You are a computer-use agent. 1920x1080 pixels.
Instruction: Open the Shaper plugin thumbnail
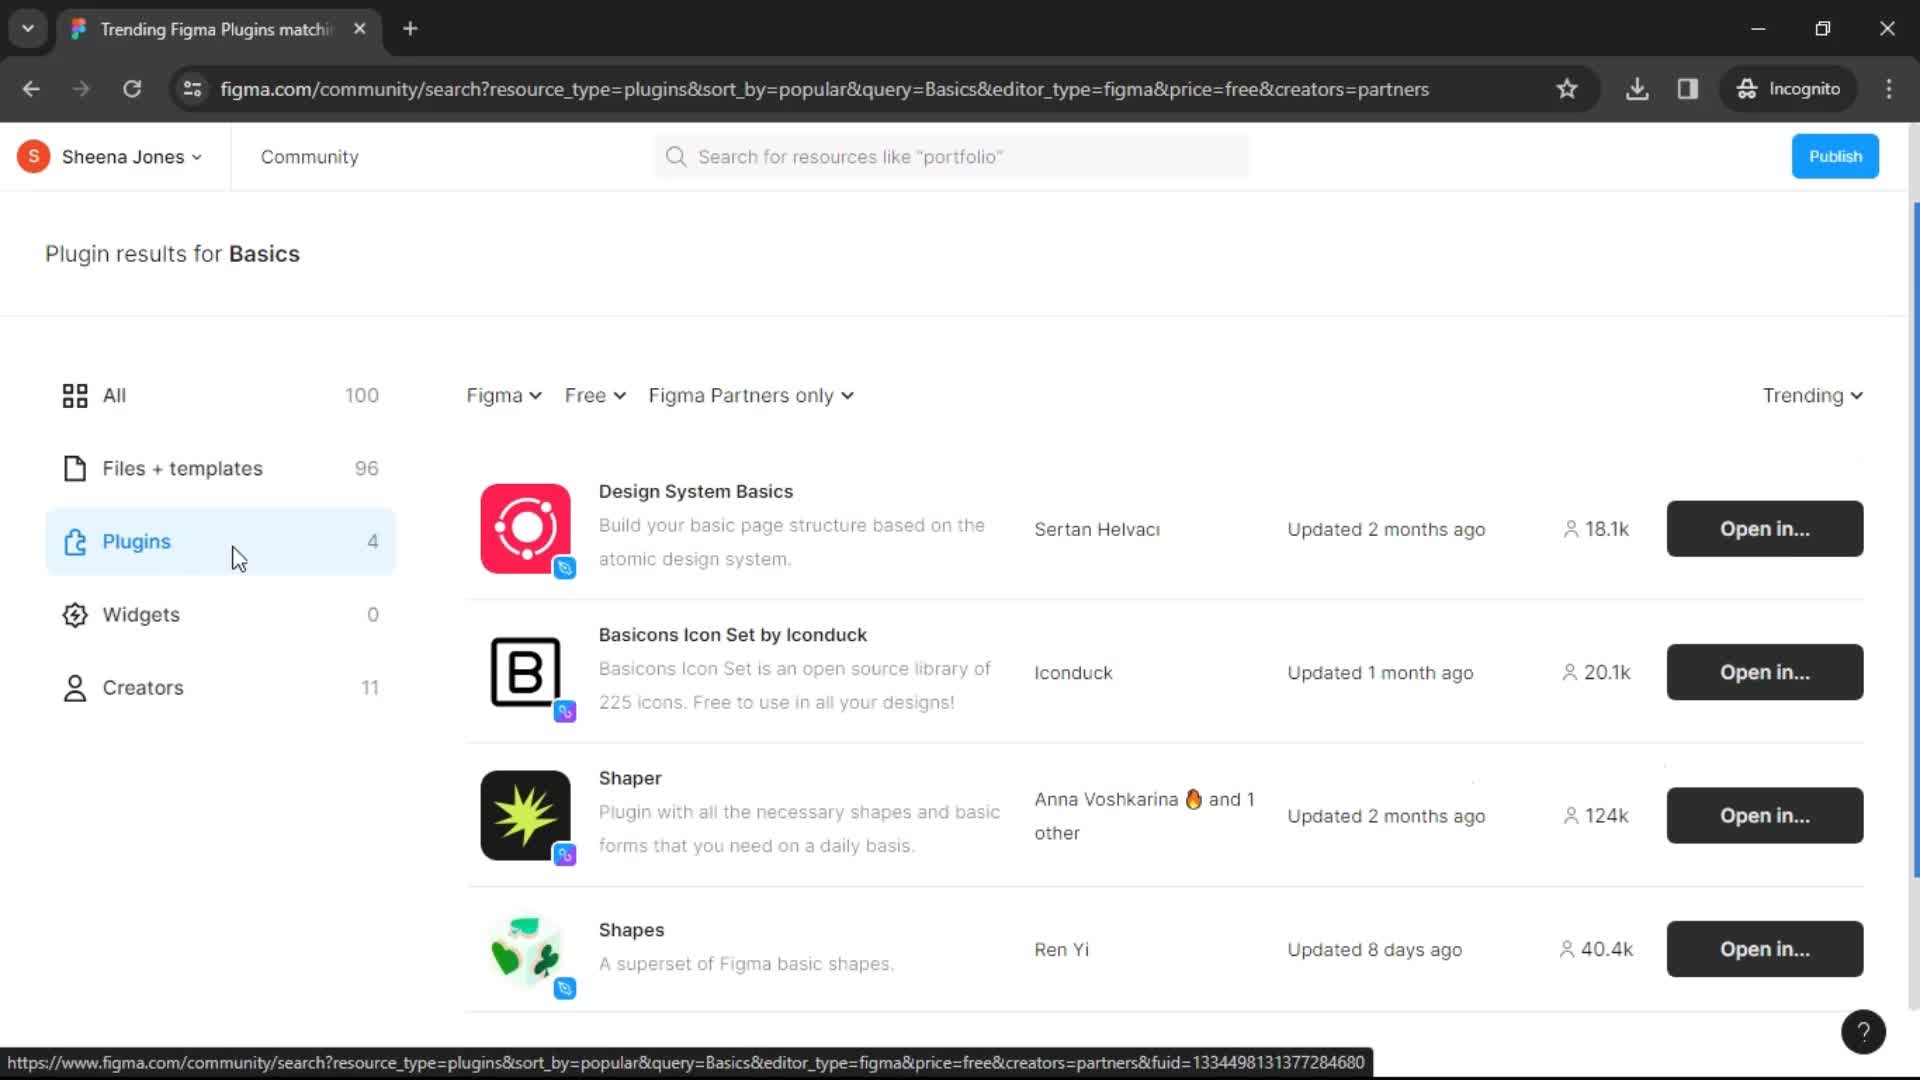[x=525, y=815]
